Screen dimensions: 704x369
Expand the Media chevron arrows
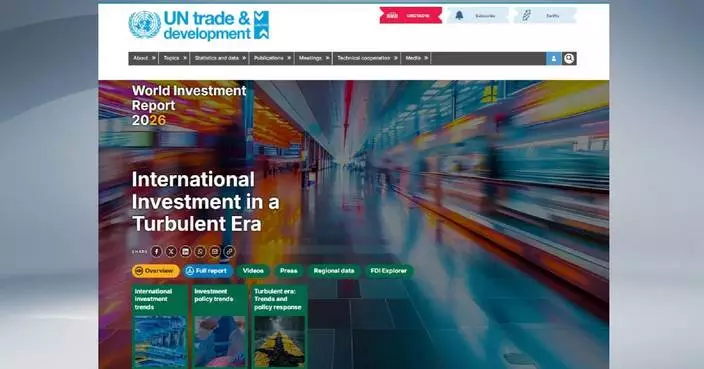(426, 58)
